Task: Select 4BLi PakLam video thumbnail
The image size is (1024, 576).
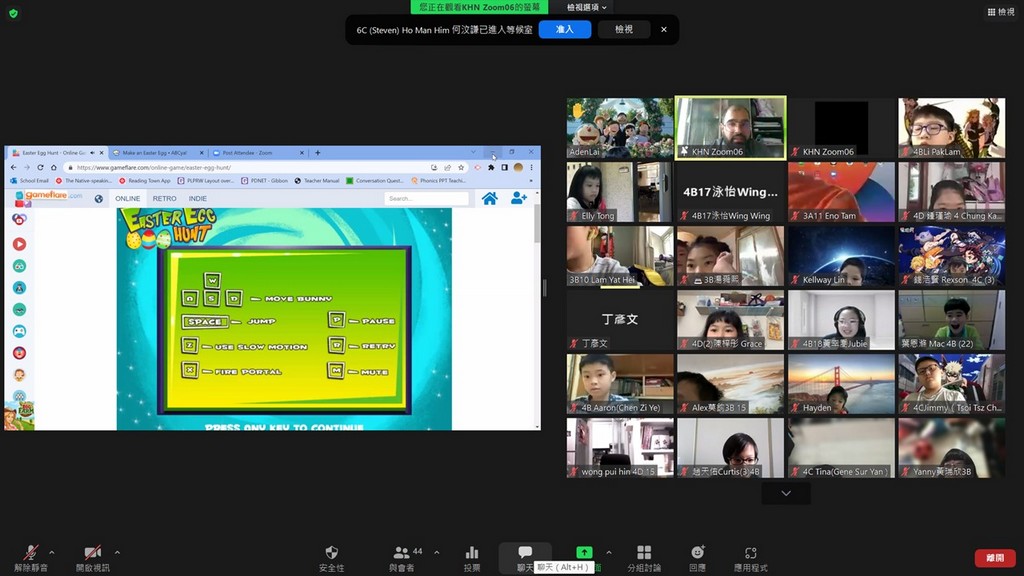Action: (x=952, y=128)
